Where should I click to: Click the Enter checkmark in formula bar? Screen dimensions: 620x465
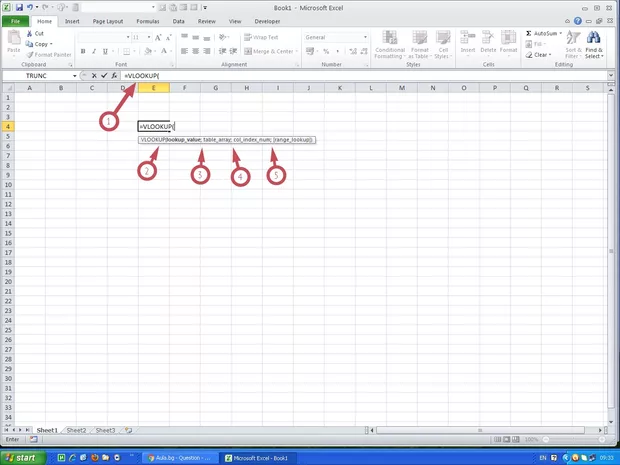tap(104, 76)
